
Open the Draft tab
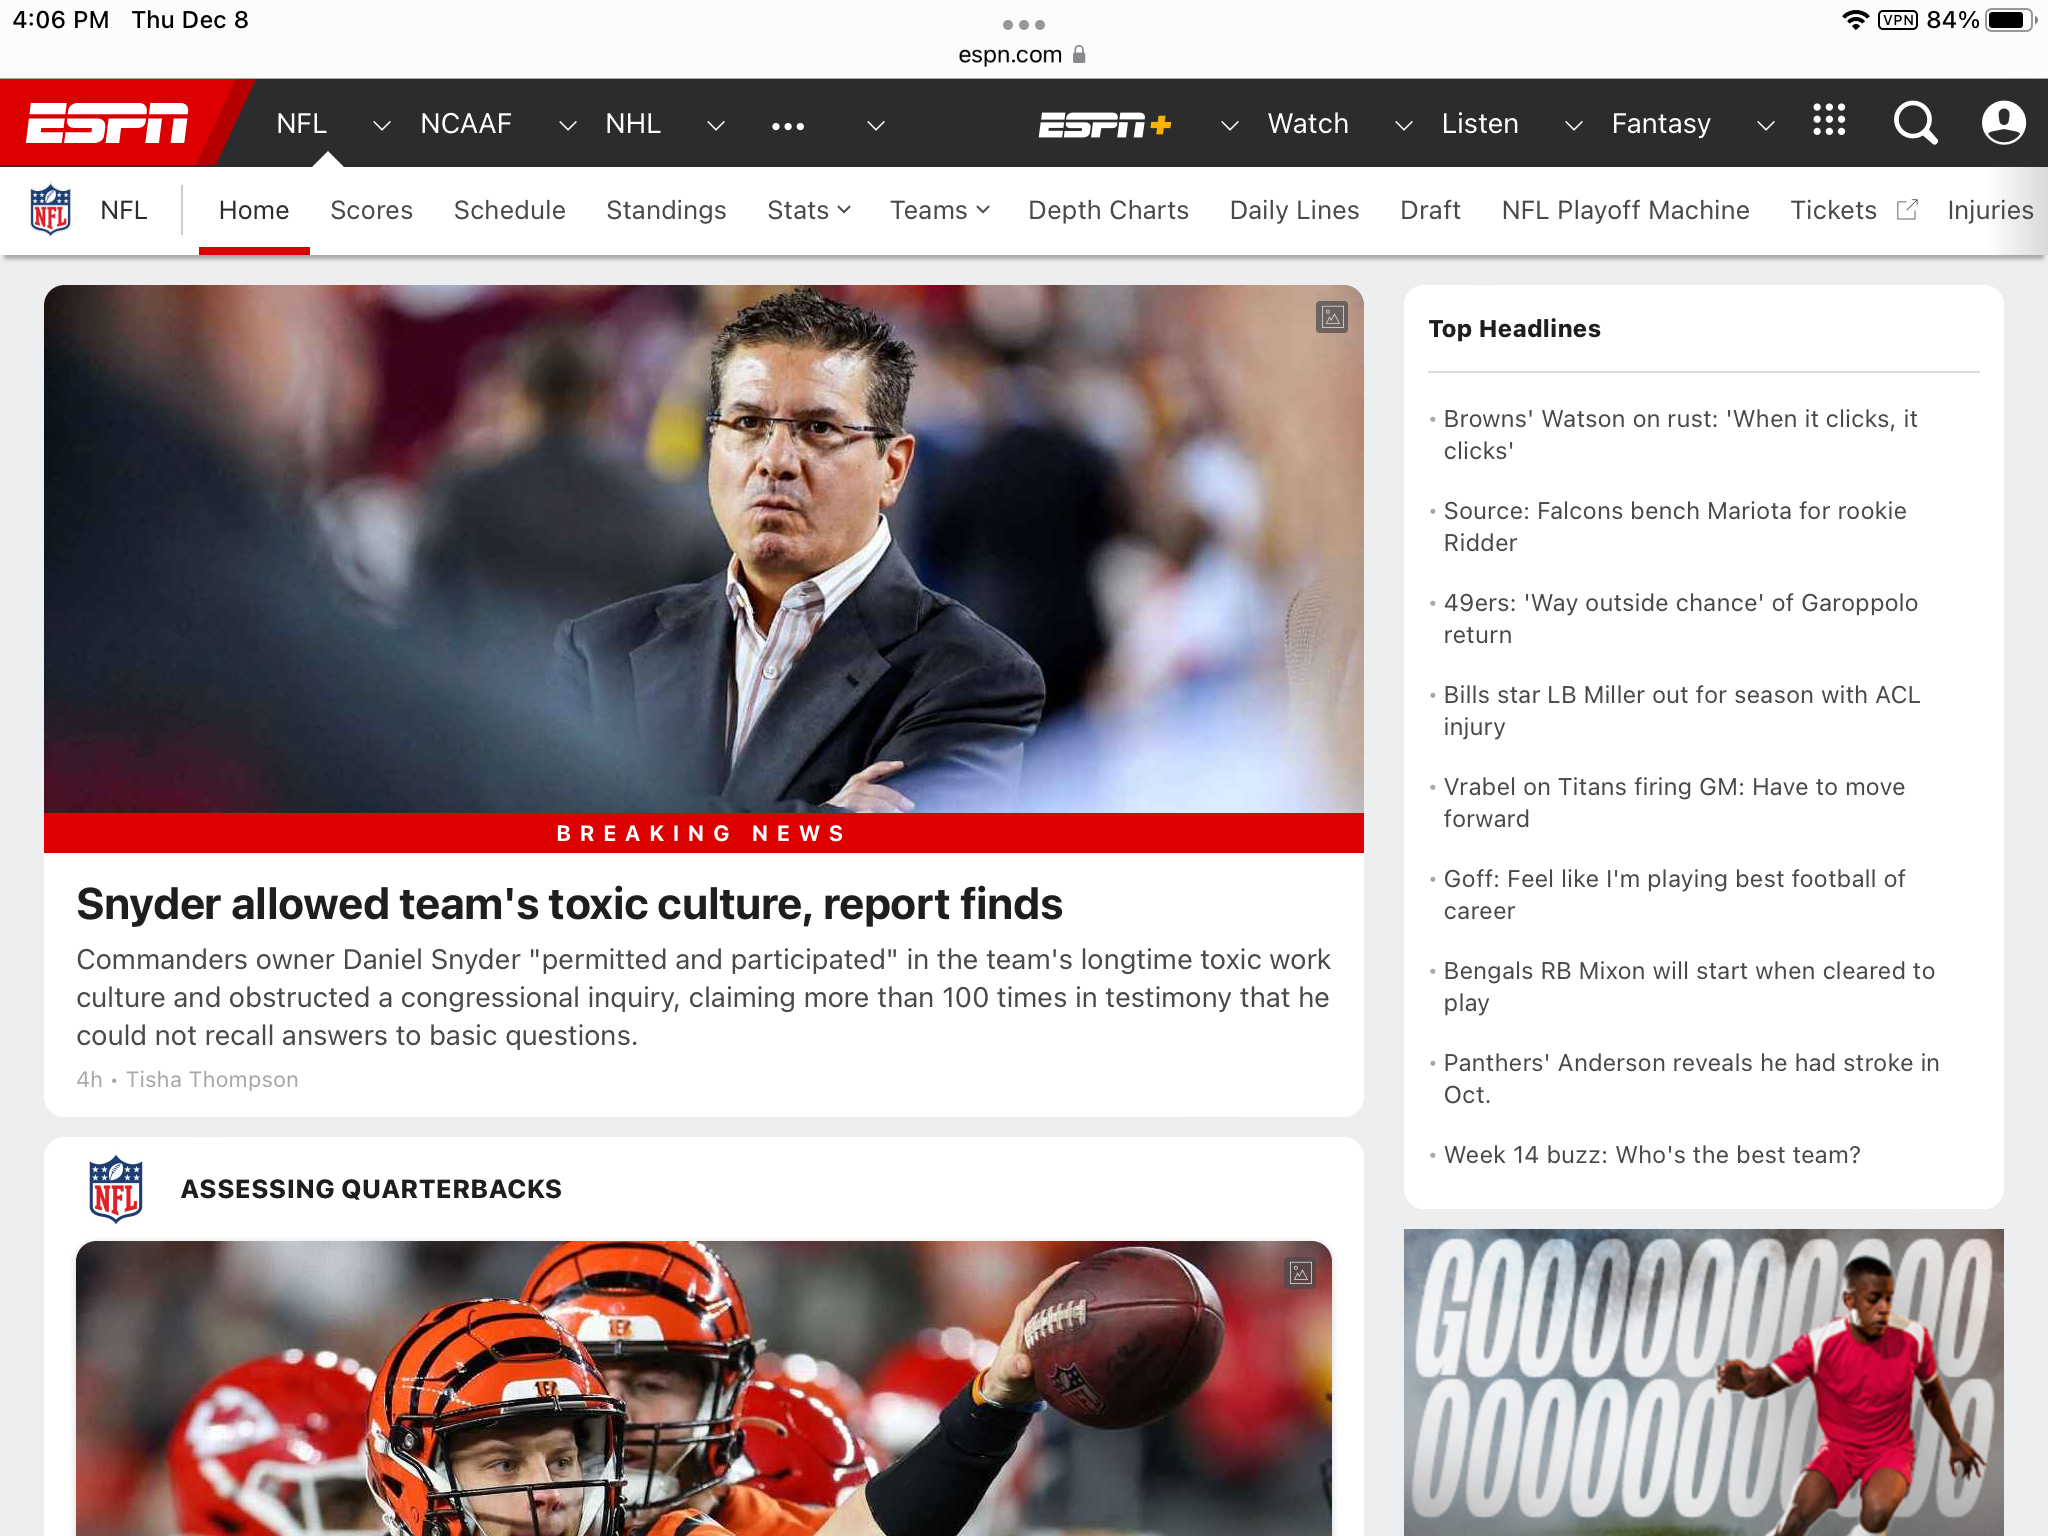tap(1430, 210)
